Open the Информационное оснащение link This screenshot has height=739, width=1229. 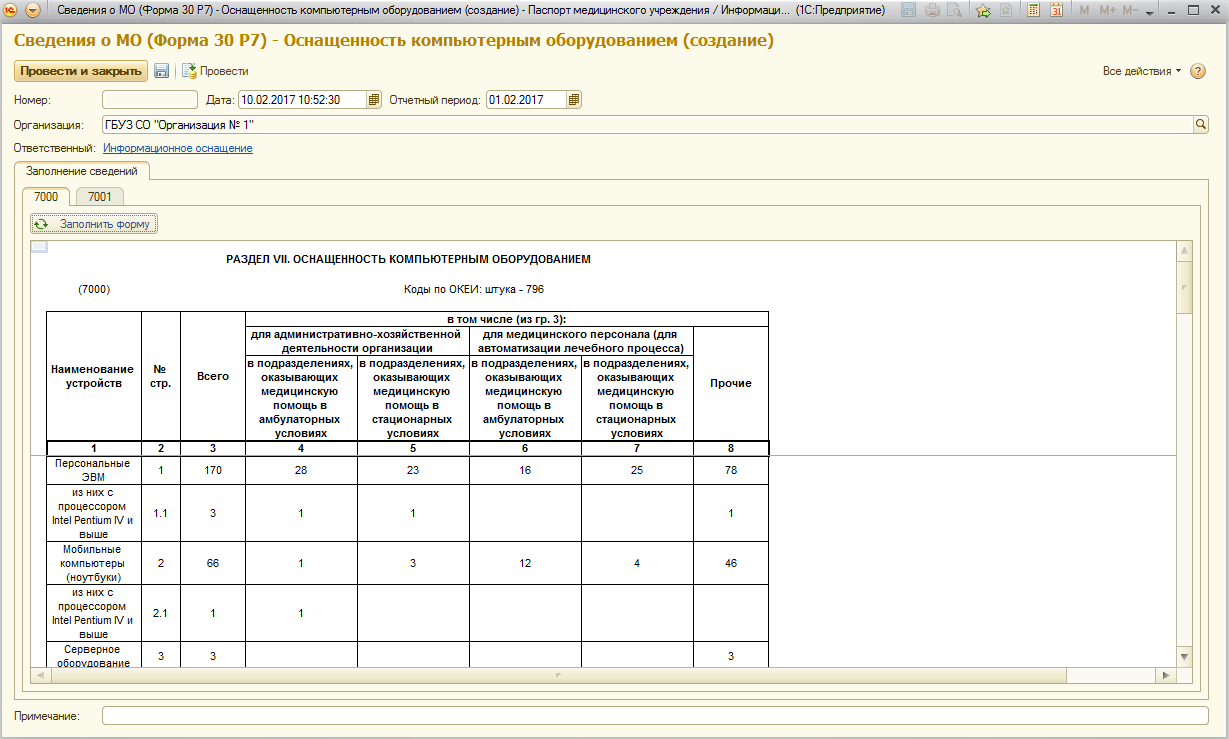pyautogui.click(x=178, y=148)
